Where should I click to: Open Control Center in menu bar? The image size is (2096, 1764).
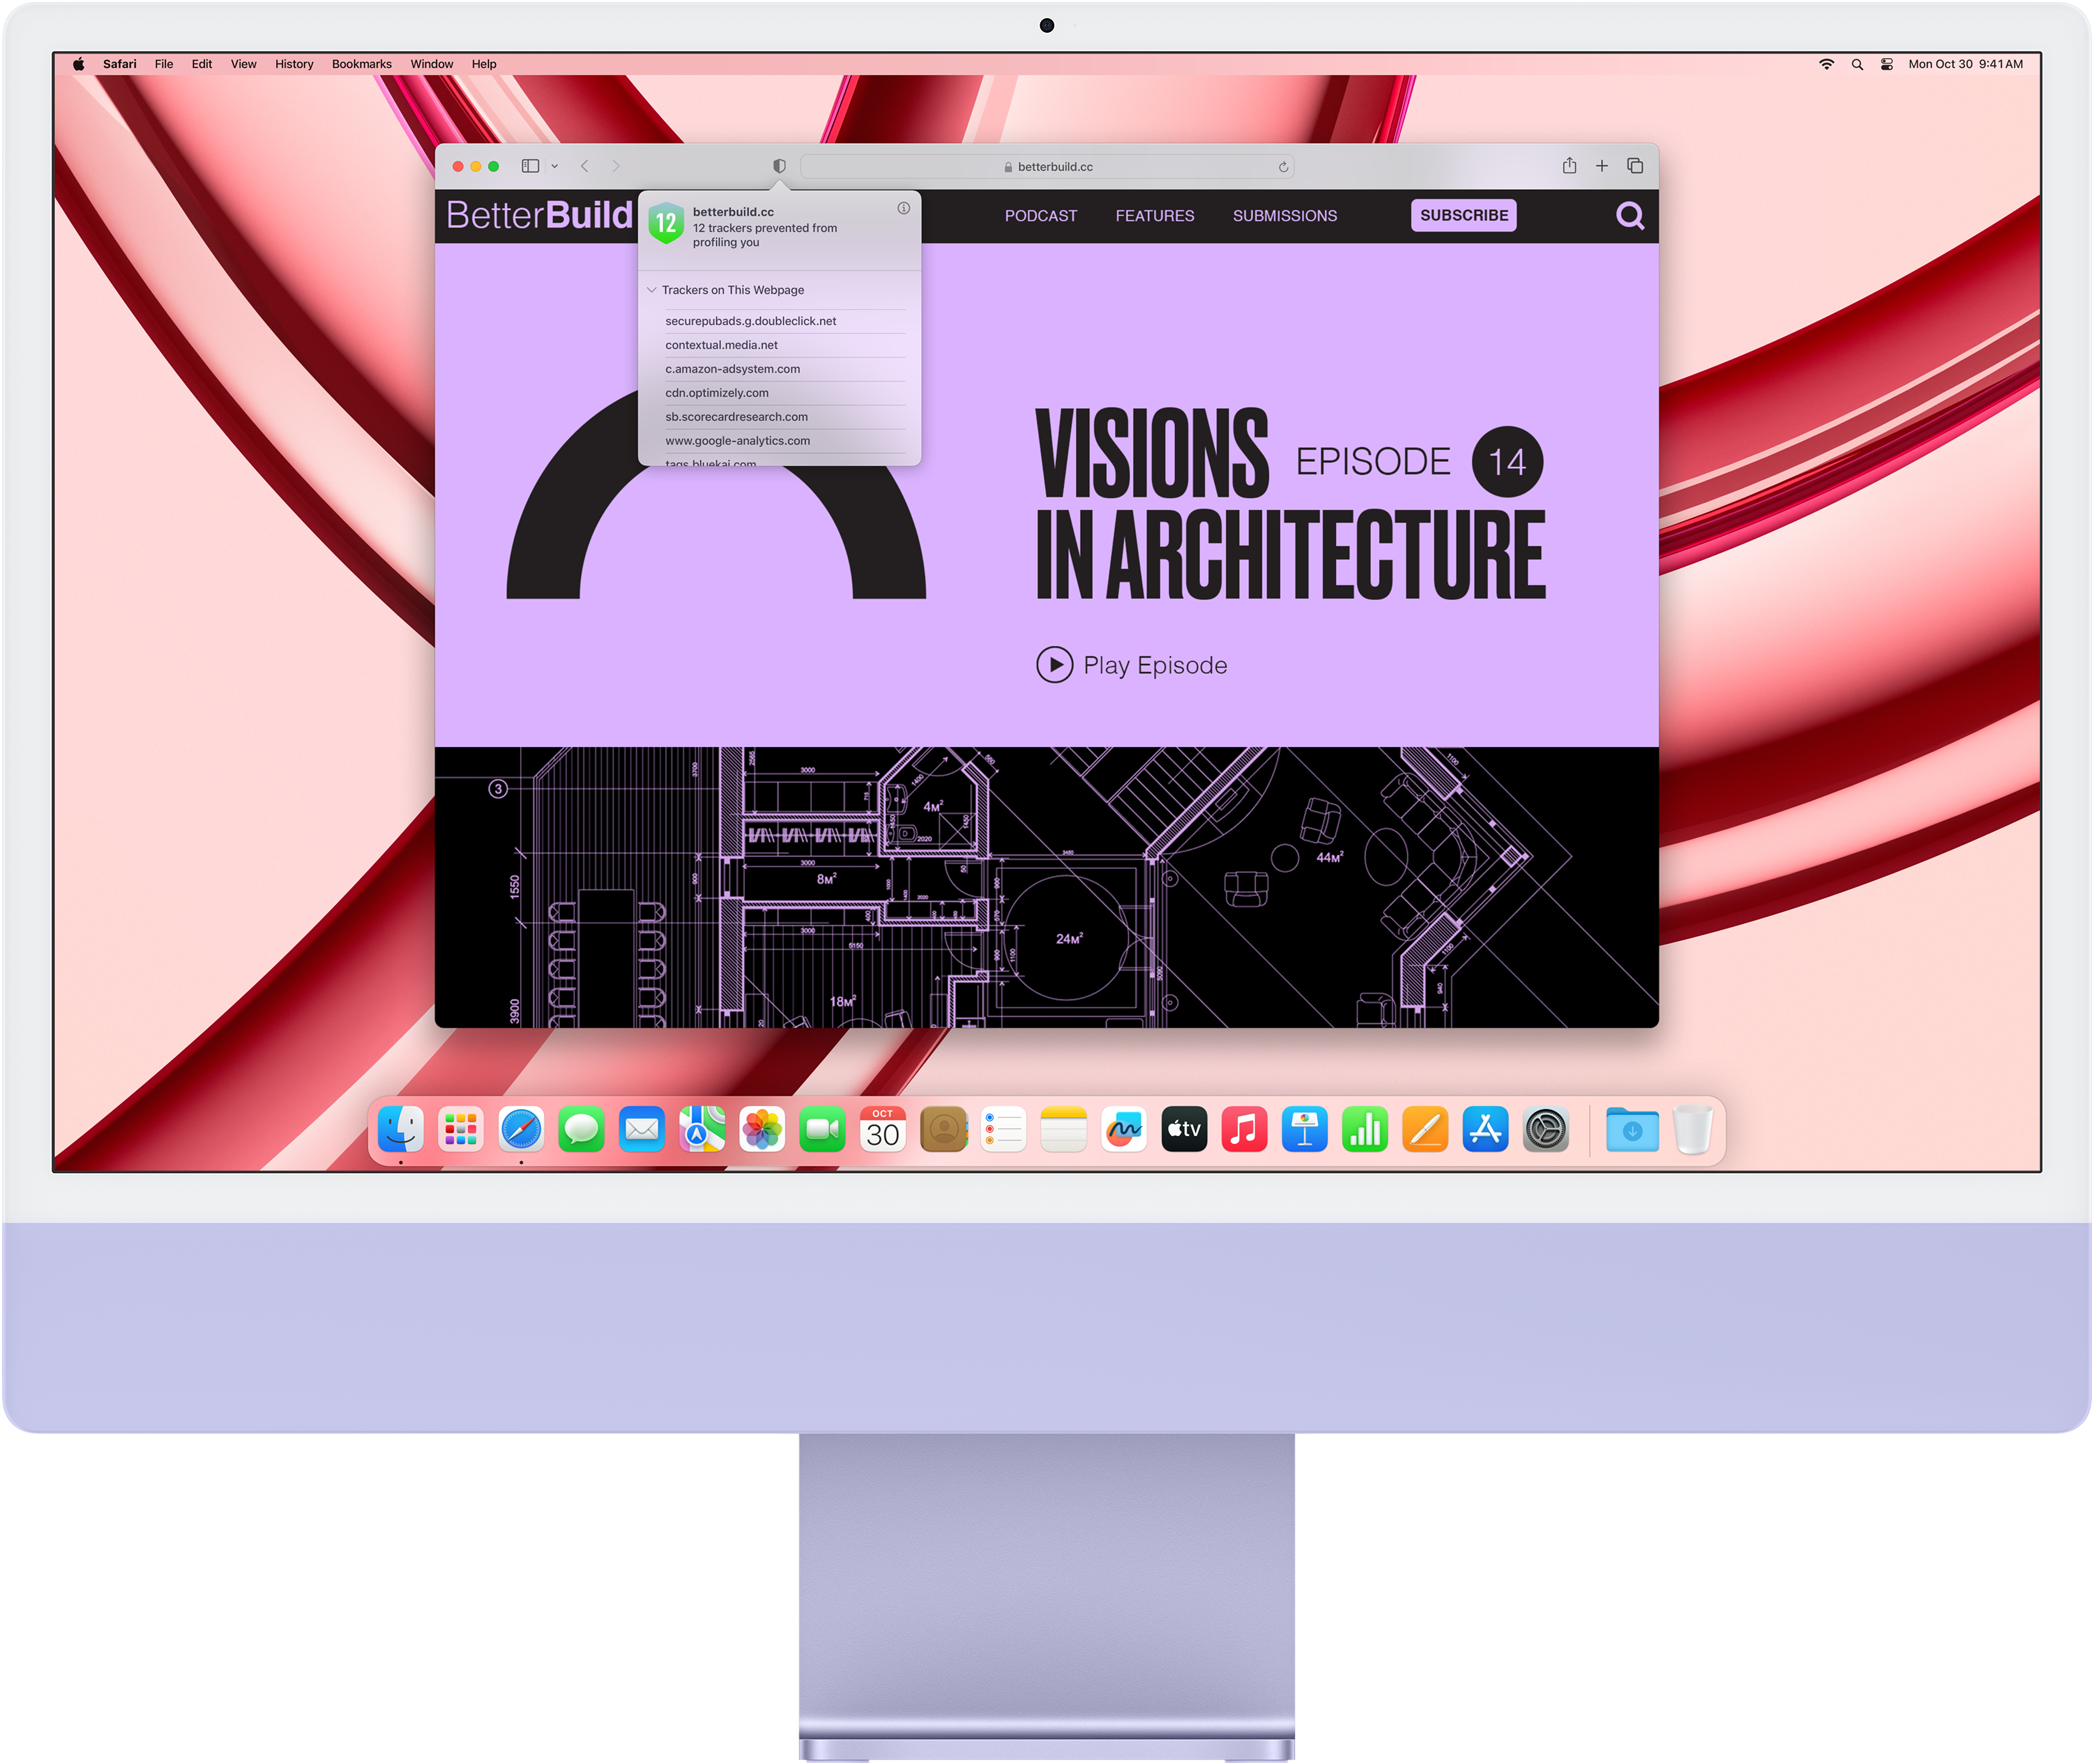(1887, 64)
